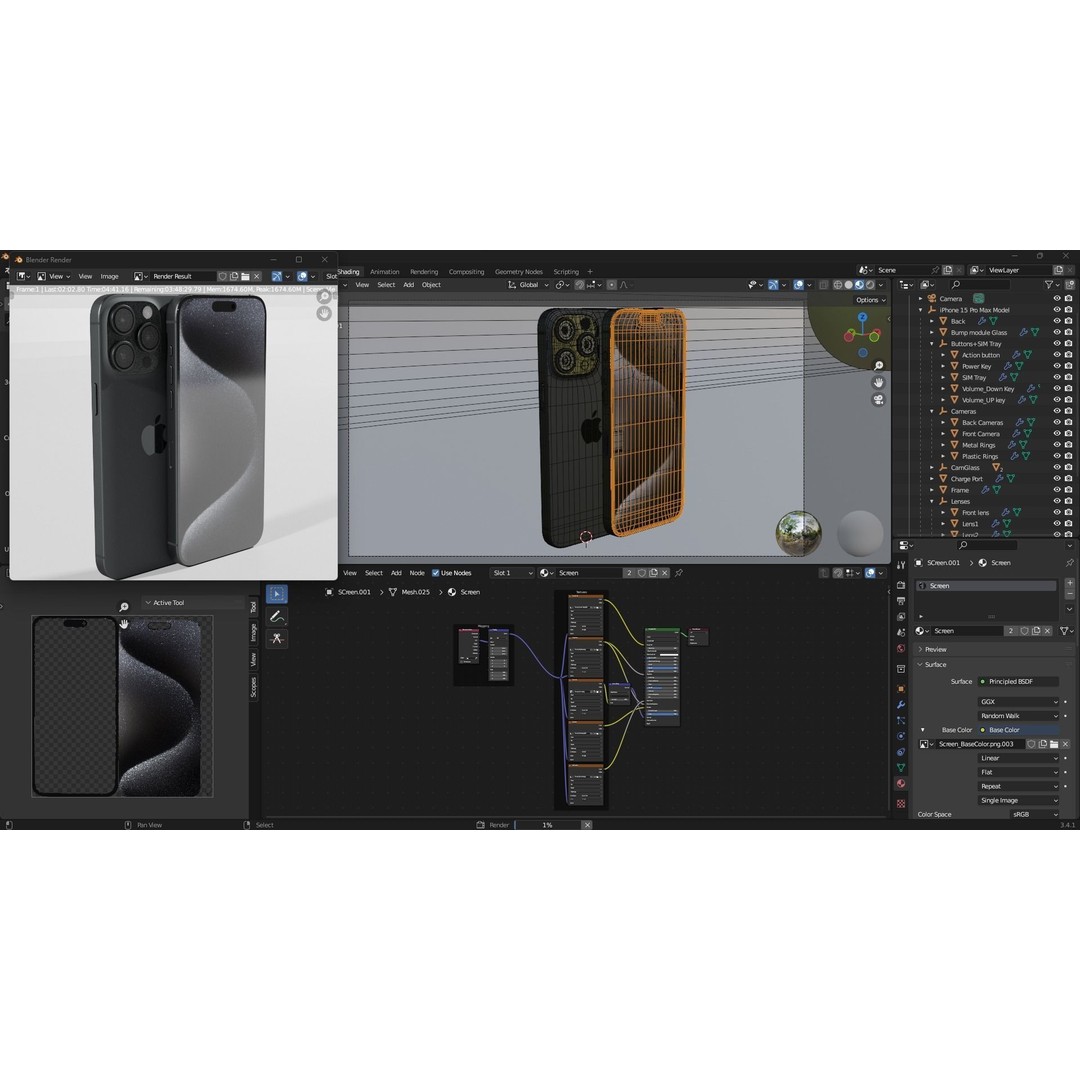Collapse the Buttons+SIM Tray group

click(x=932, y=344)
